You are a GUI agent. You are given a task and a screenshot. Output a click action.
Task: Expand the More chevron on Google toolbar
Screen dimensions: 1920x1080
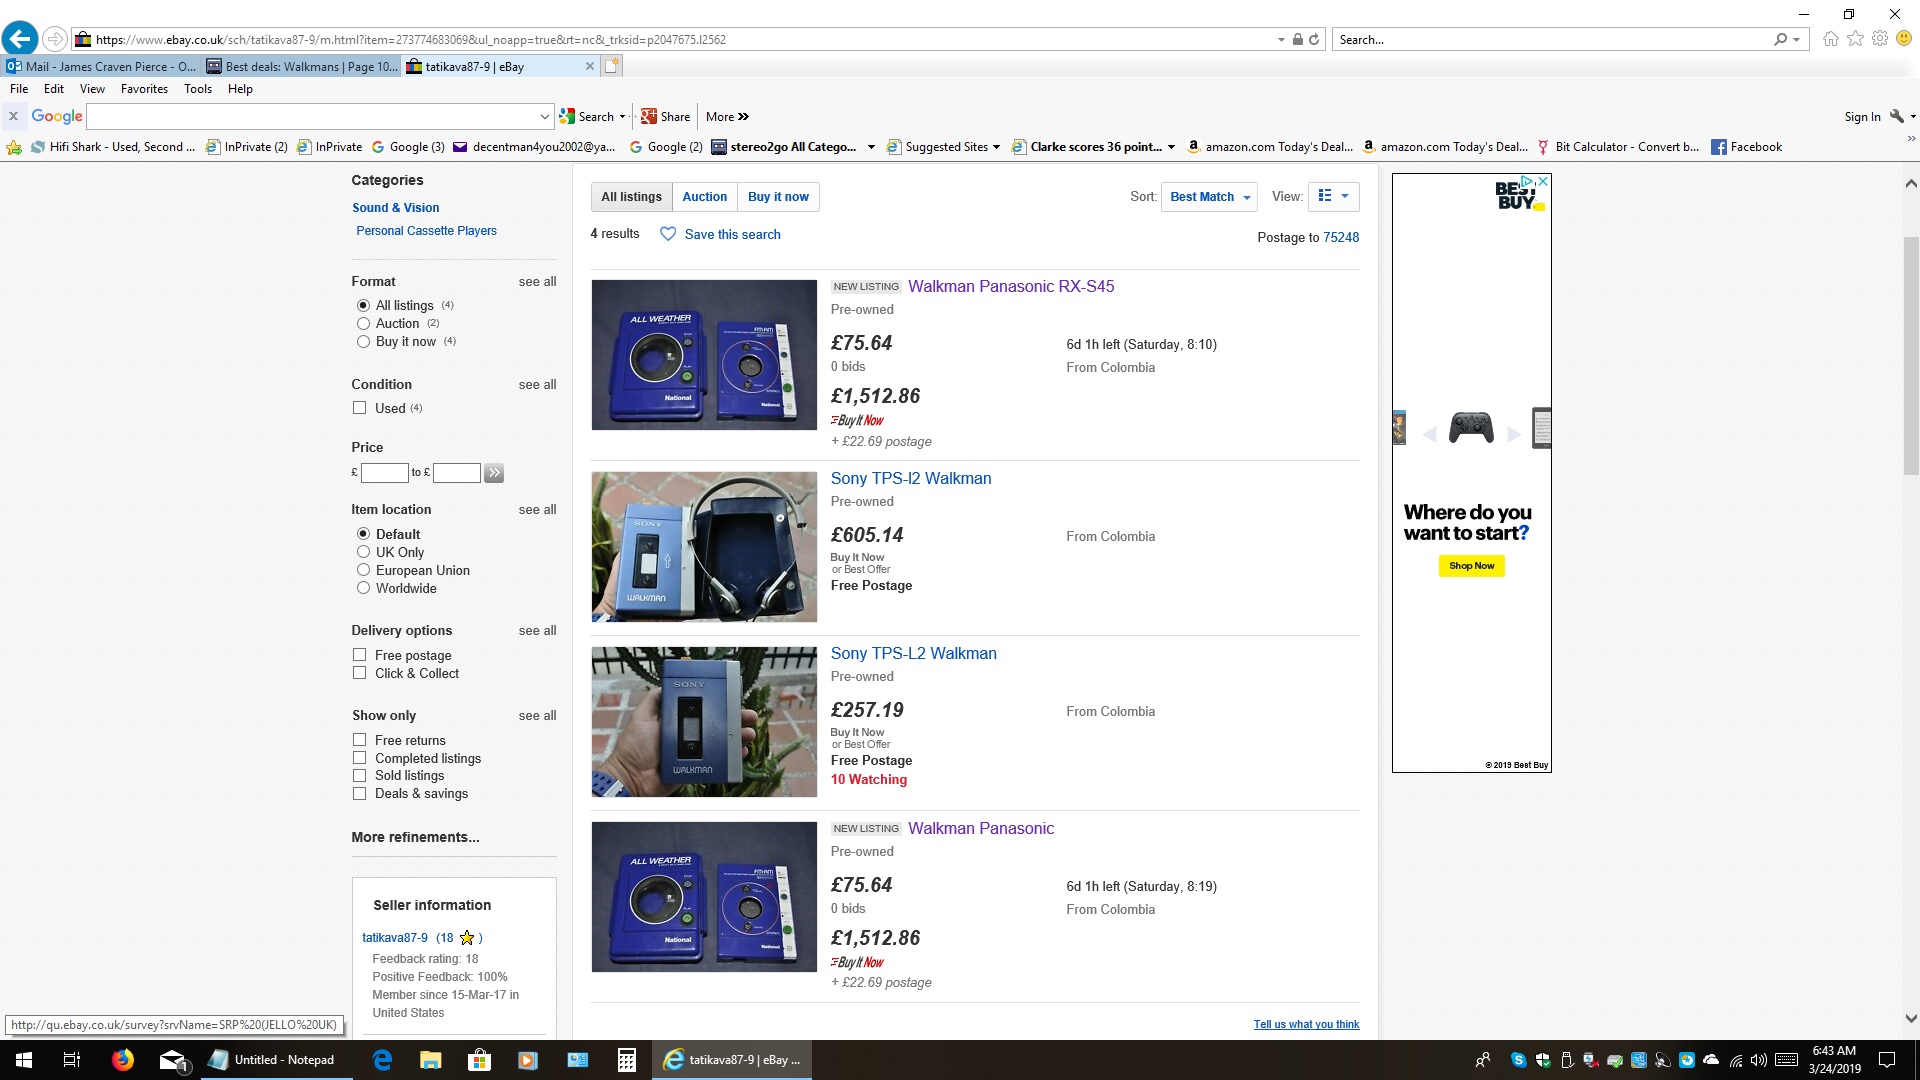(743, 117)
